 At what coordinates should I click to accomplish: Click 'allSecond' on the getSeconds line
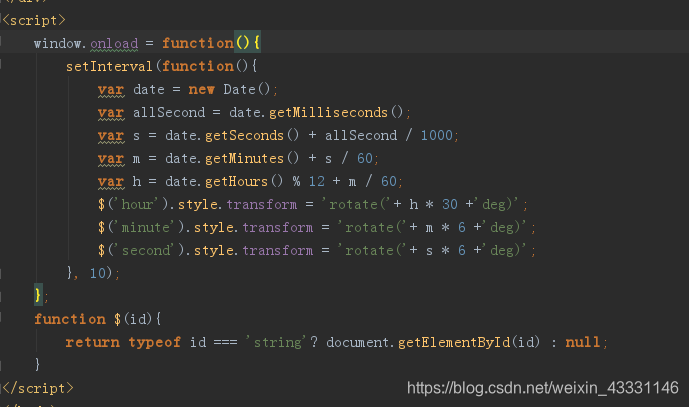[361, 135]
